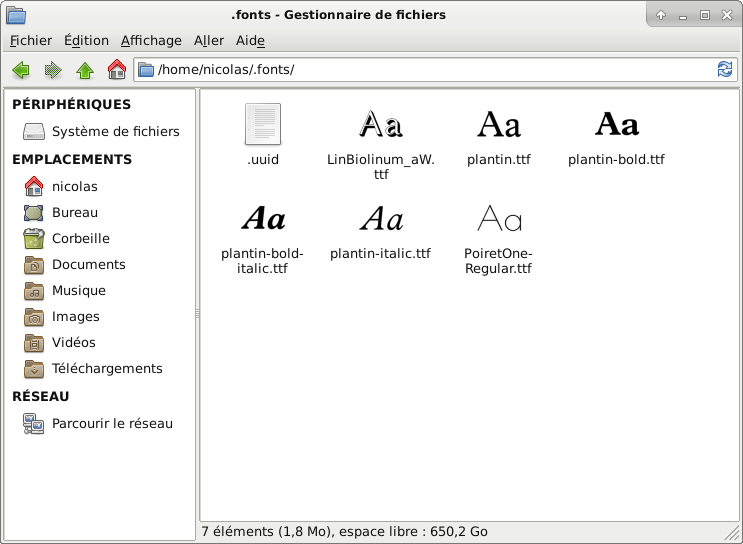Open the Aller menu
Screen dimensions: 743x544
[208, 41]
